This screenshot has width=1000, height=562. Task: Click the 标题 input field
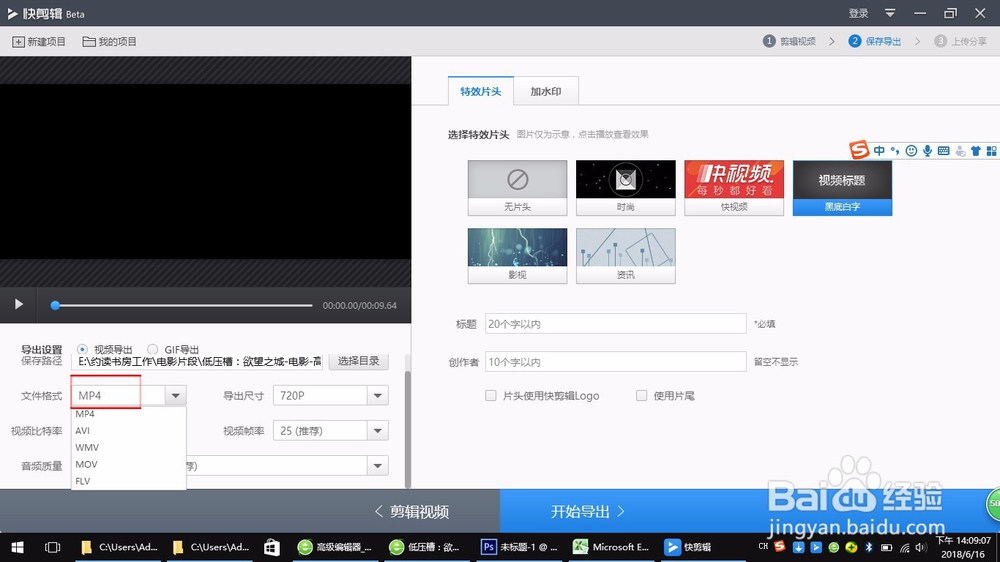pyautogui.click(x=615, y=324)
